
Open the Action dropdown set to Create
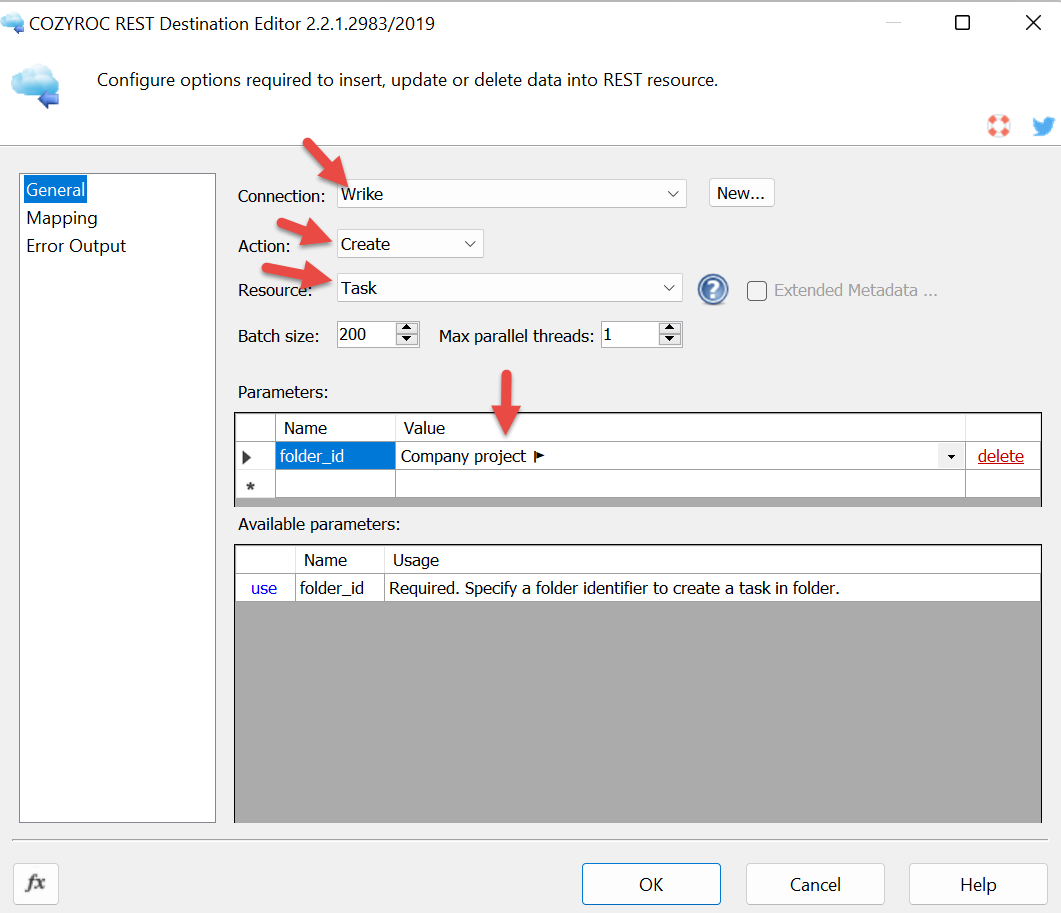[470, 244]
